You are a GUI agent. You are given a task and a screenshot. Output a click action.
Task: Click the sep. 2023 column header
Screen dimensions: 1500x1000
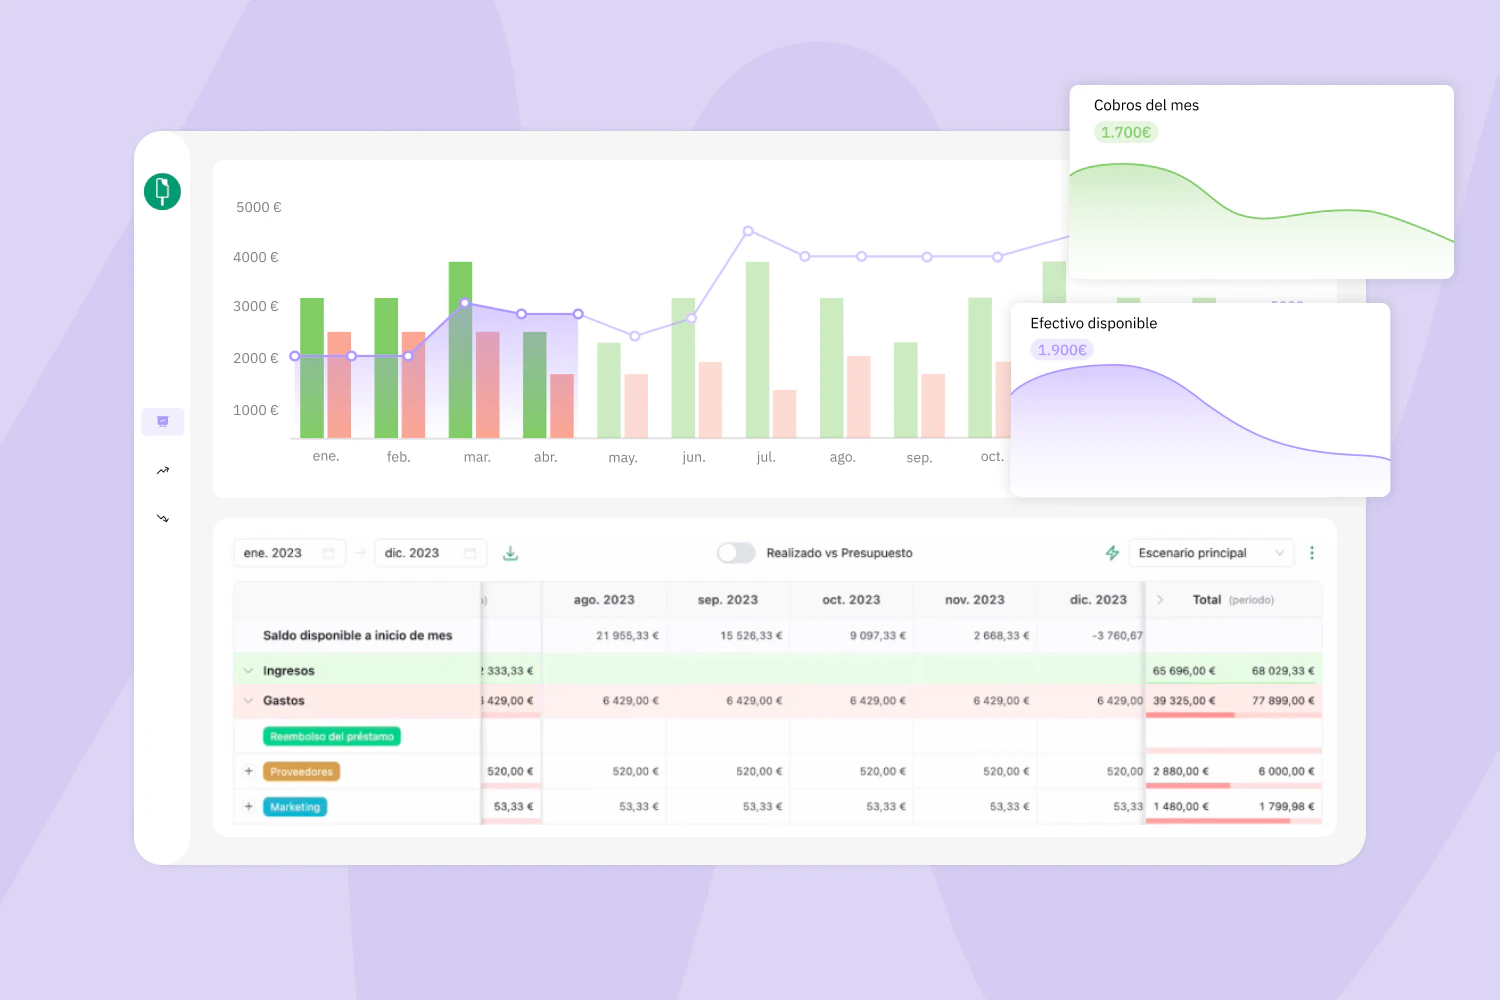pyautogui.click(x=728, y=600)
